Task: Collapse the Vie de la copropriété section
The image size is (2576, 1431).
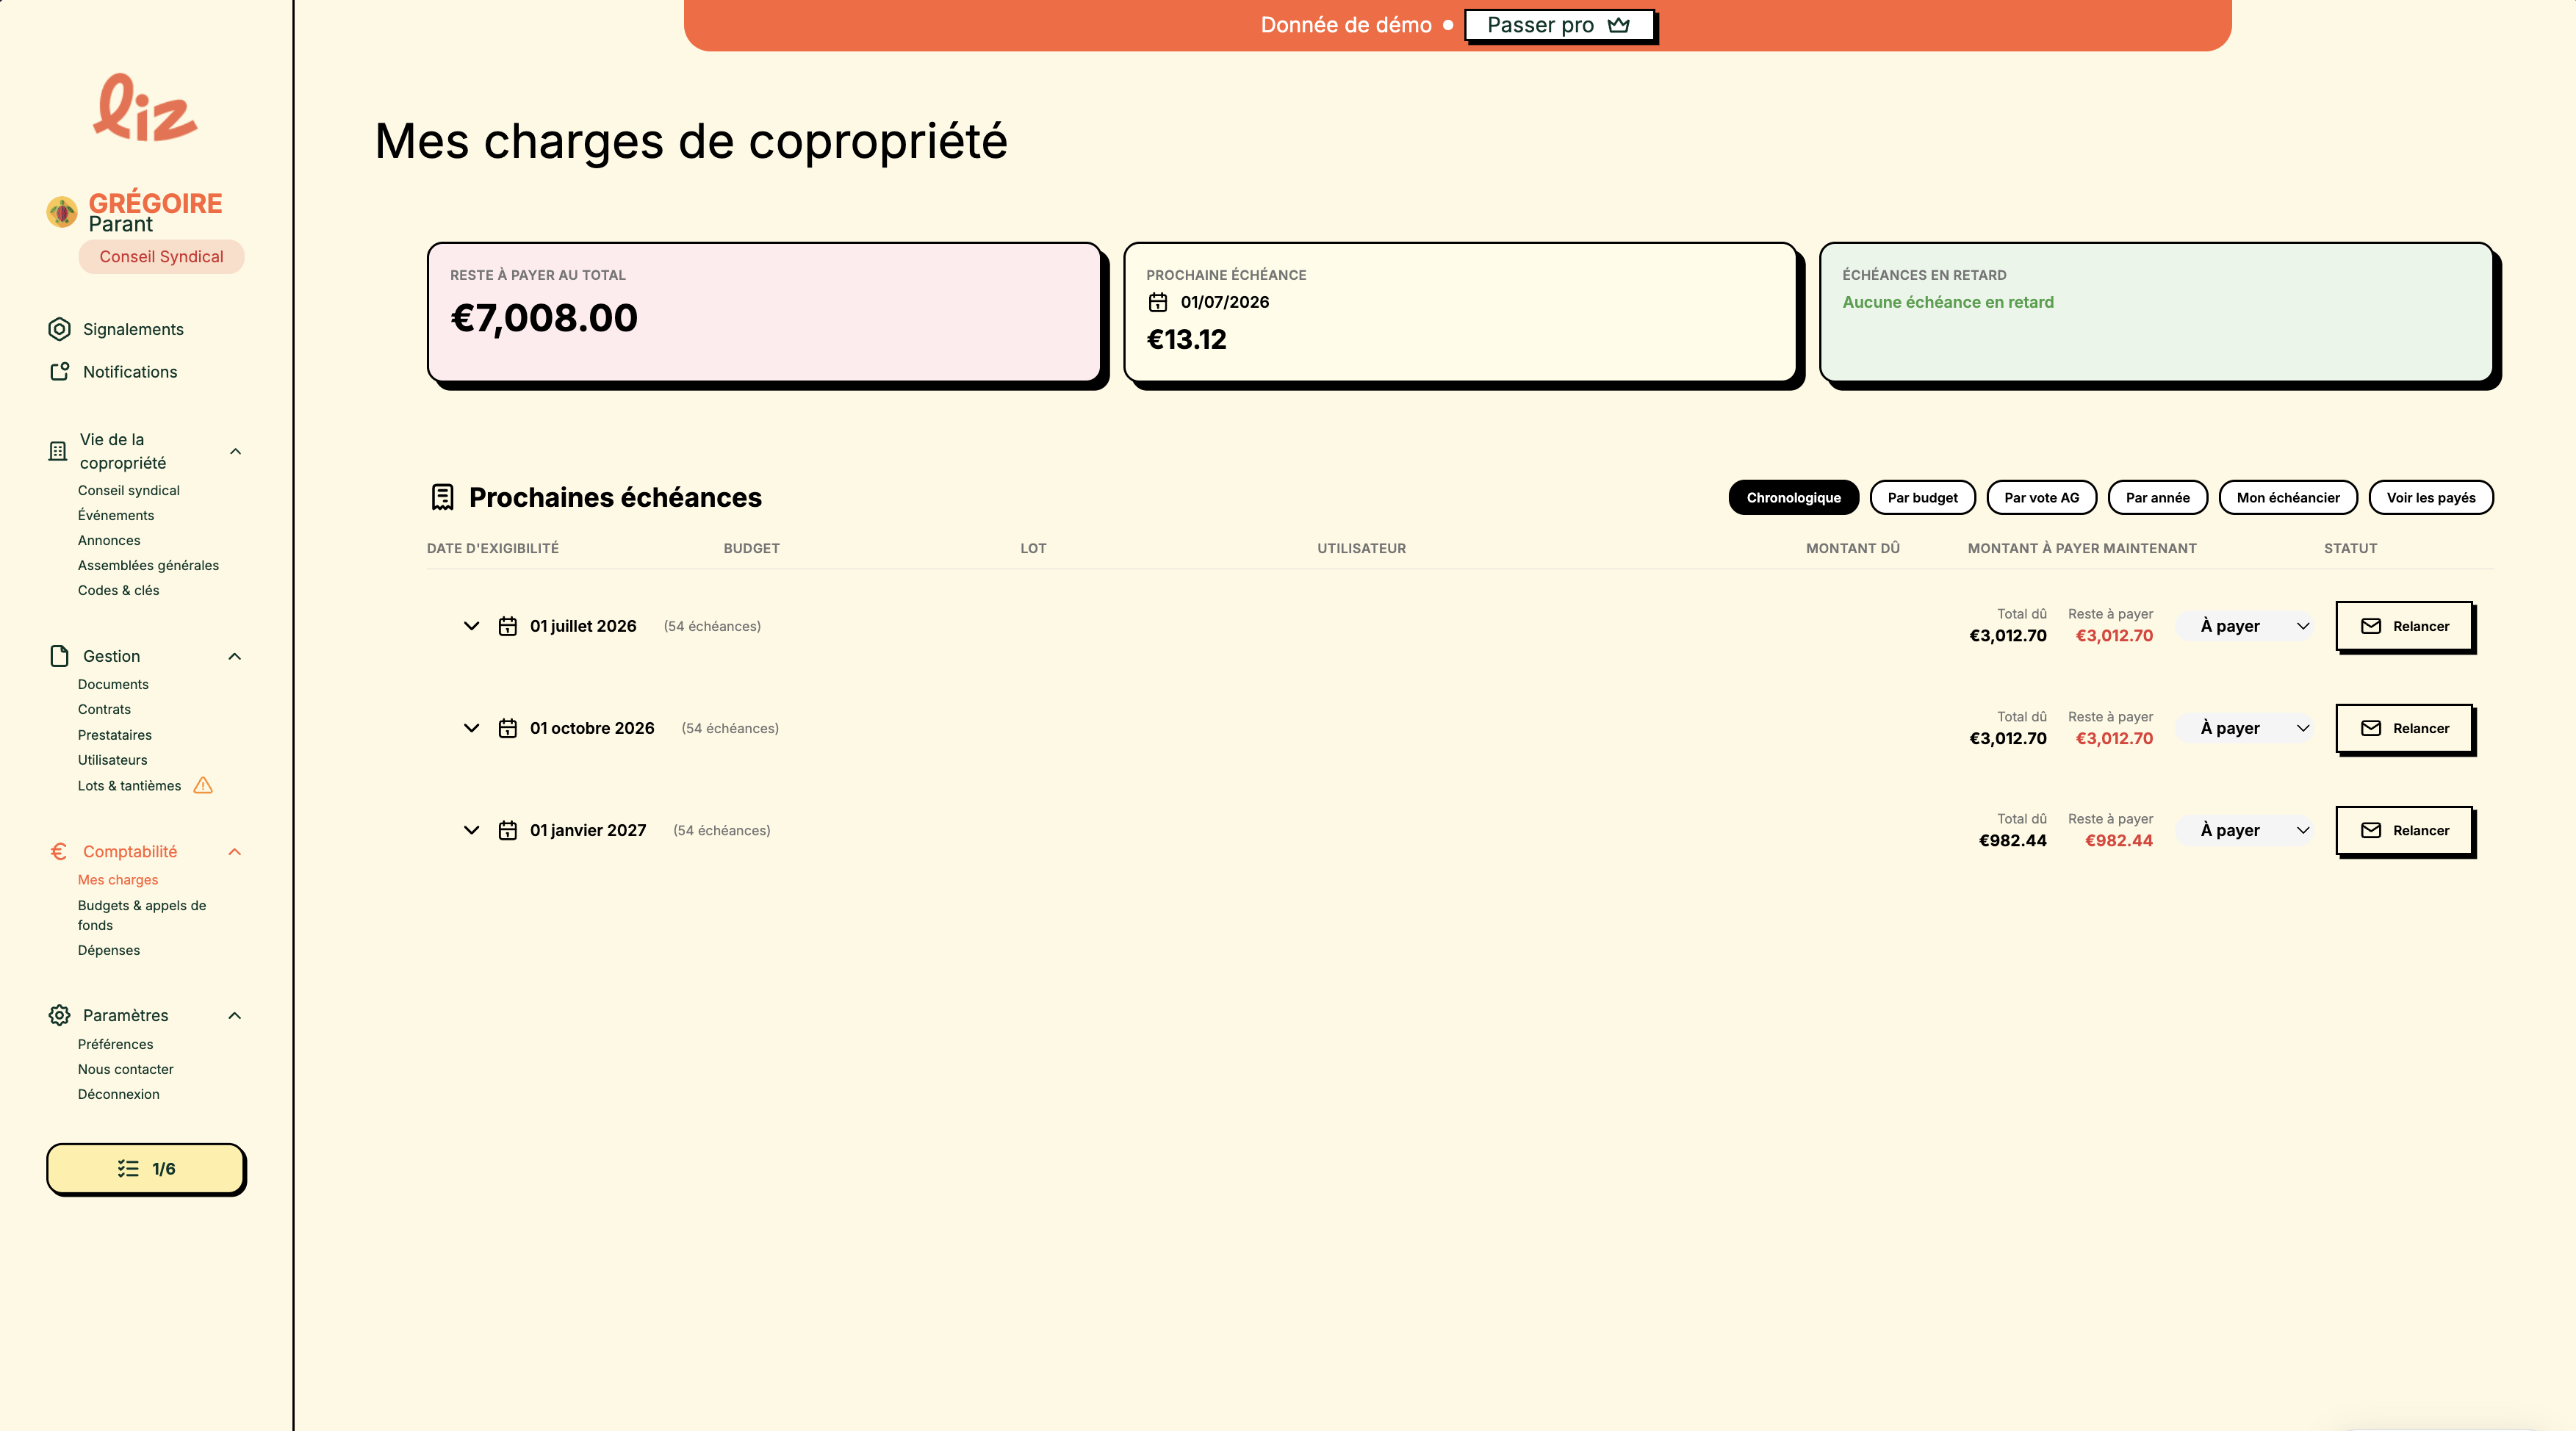Action: [235, 451]
